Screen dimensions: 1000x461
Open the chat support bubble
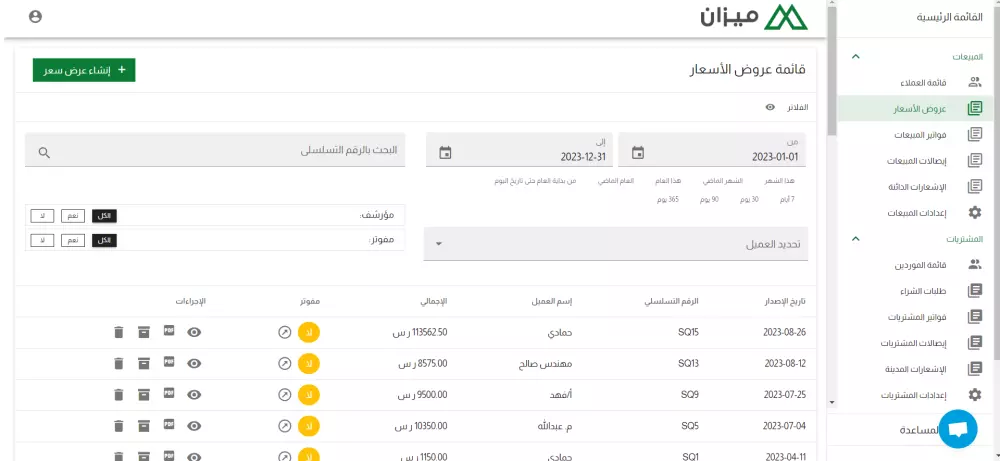pos(958,429)
